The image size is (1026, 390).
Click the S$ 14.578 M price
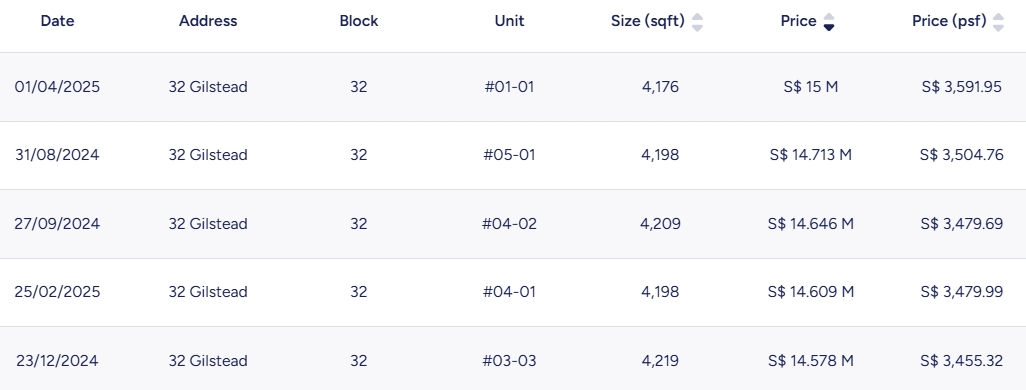(x=811, y=361)
